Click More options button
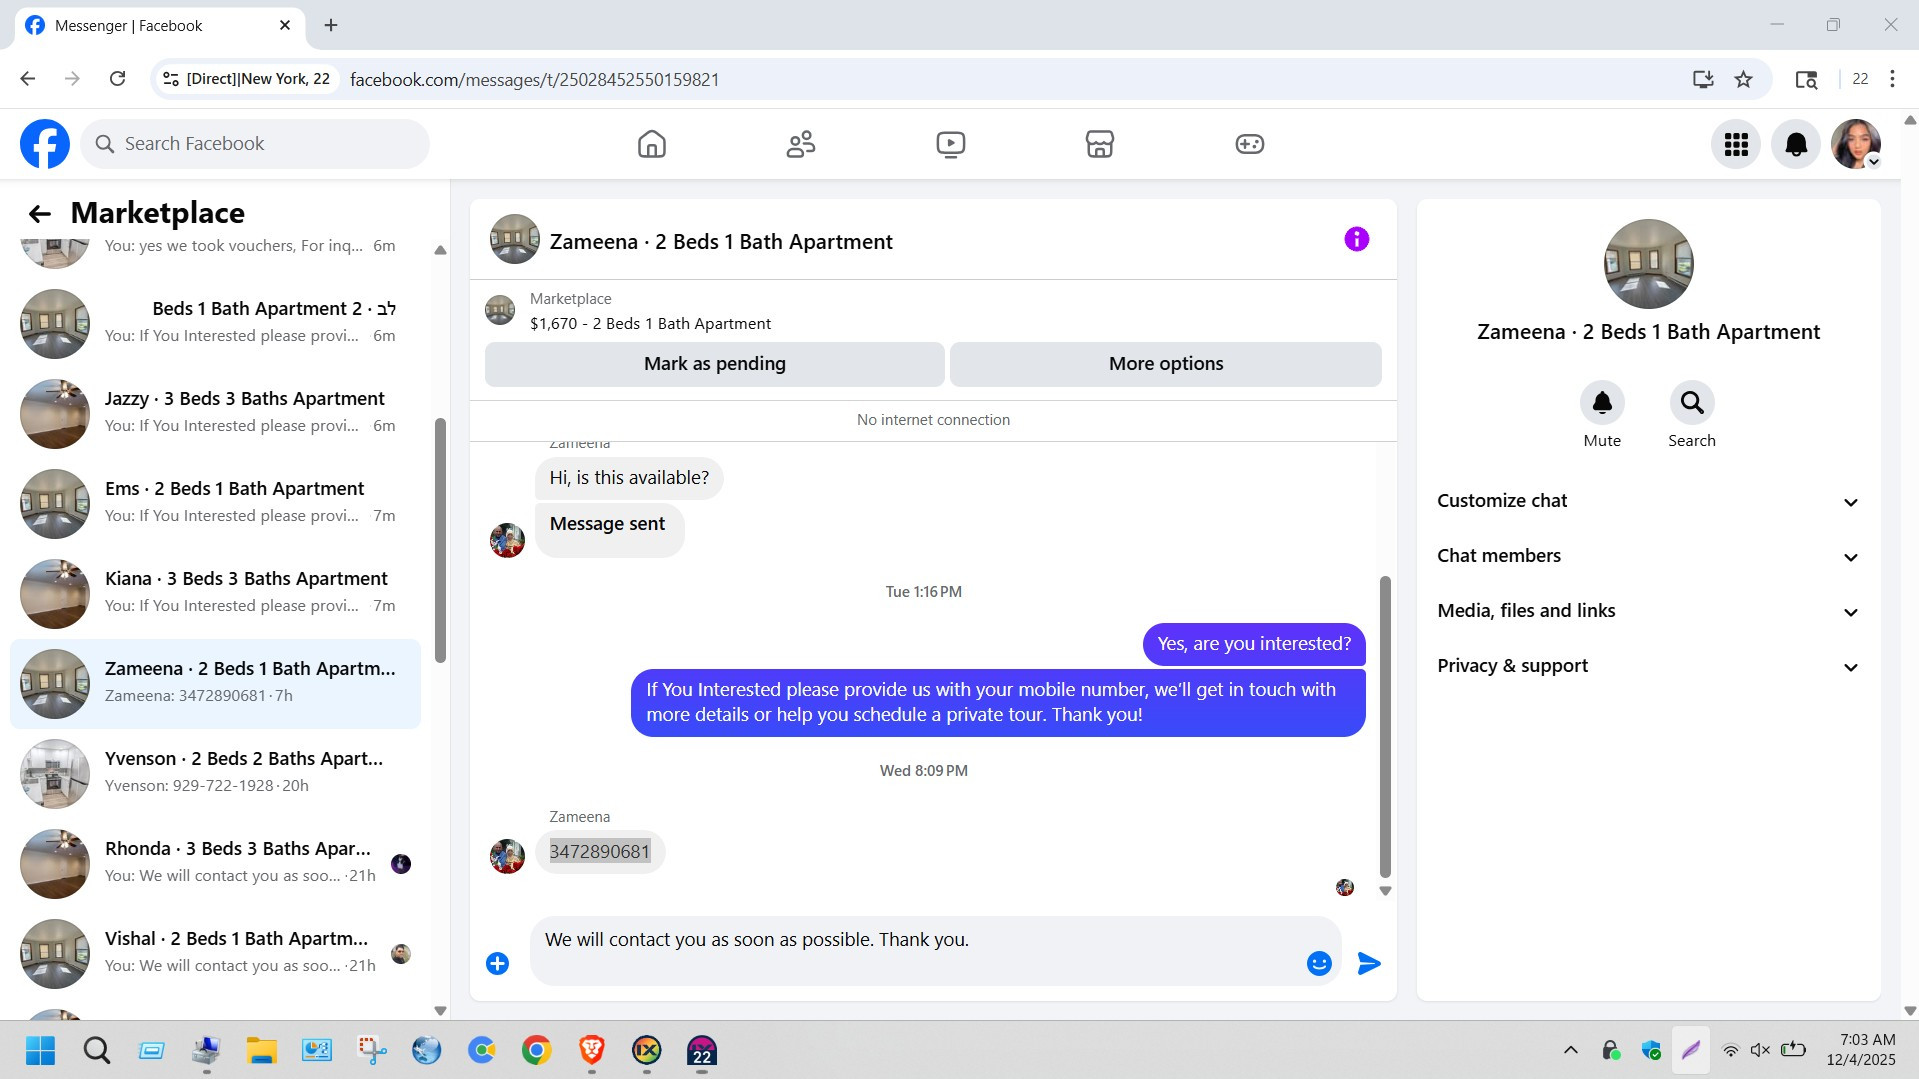1919x1079 pixels. click(1166, 364)
